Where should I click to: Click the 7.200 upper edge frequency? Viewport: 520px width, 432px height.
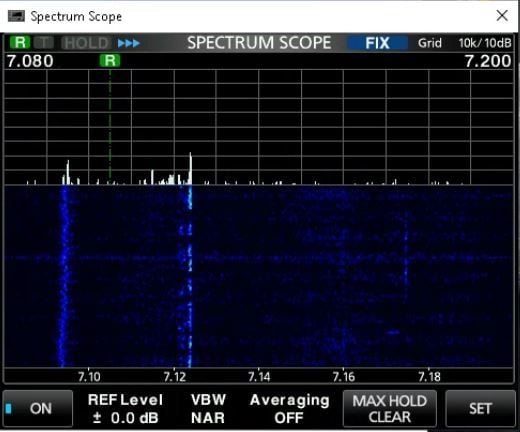488,61
